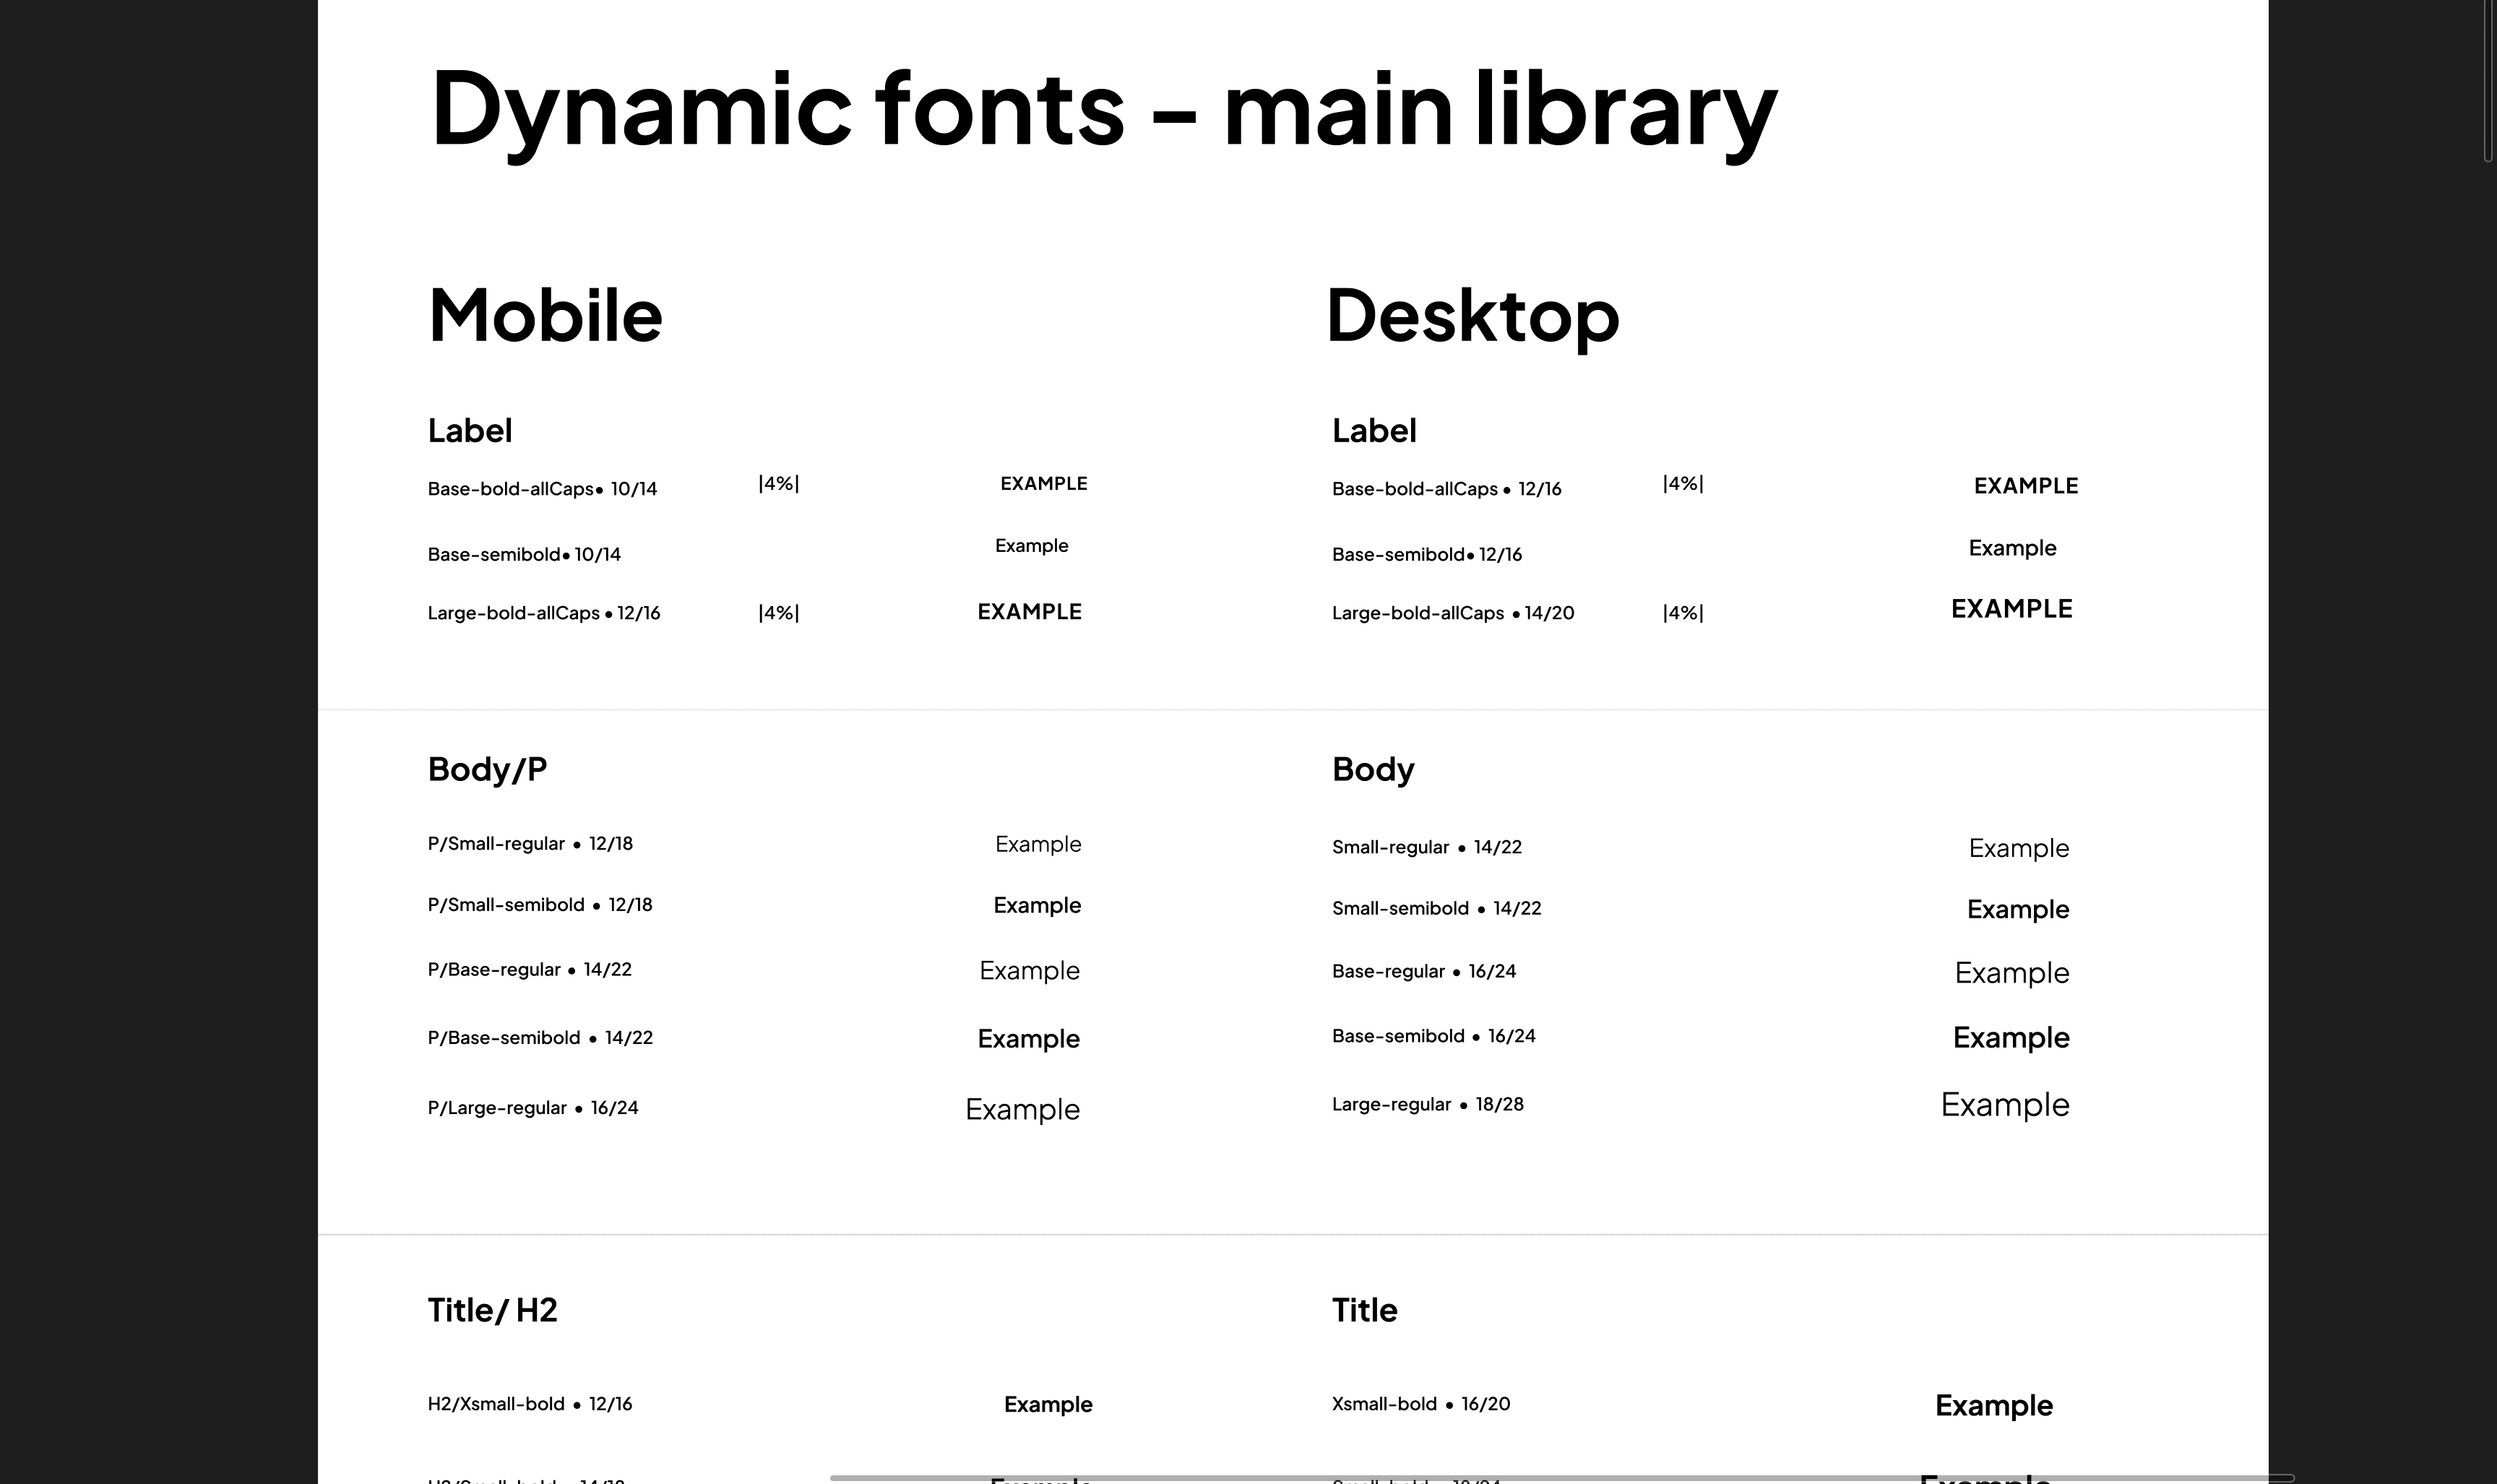This screenshot has width=2497, height=1484.
Task: Select the Mobile 'Base-bold-allCaps • 10/14' text
Action: (x=542, y=489)
